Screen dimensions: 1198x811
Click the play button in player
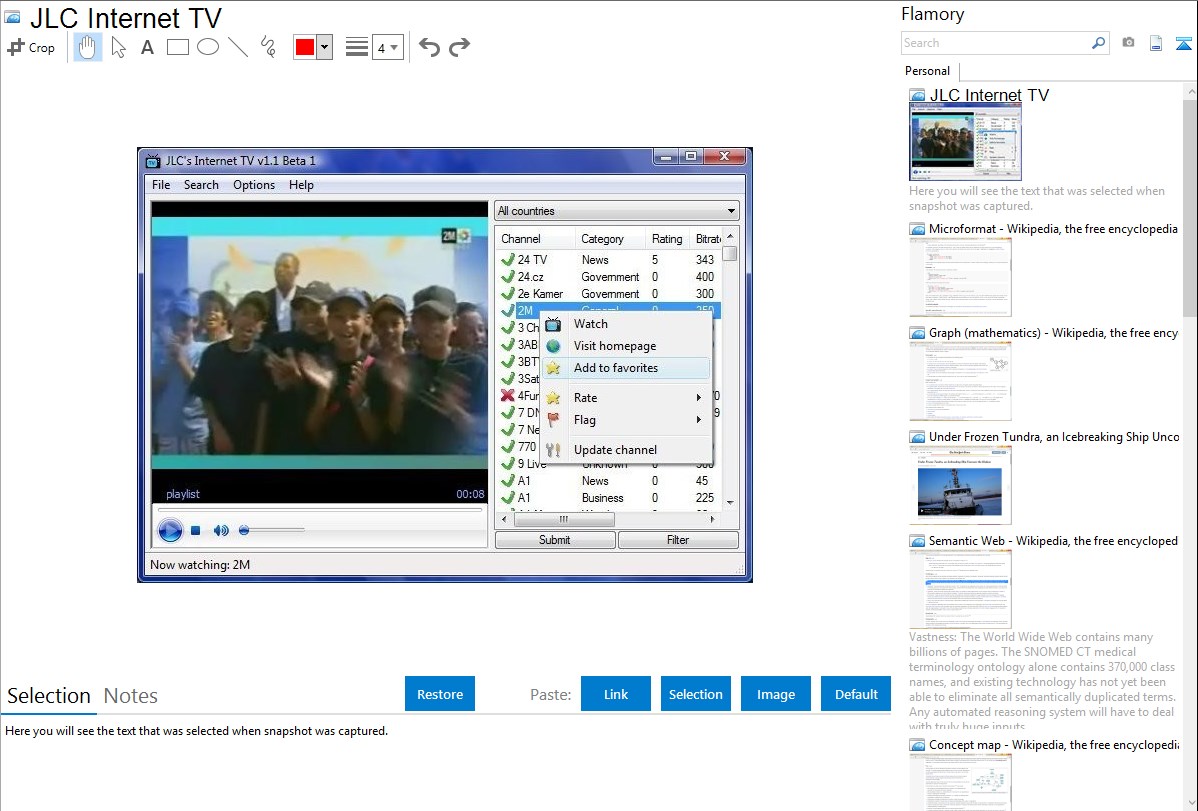[170, 530]
